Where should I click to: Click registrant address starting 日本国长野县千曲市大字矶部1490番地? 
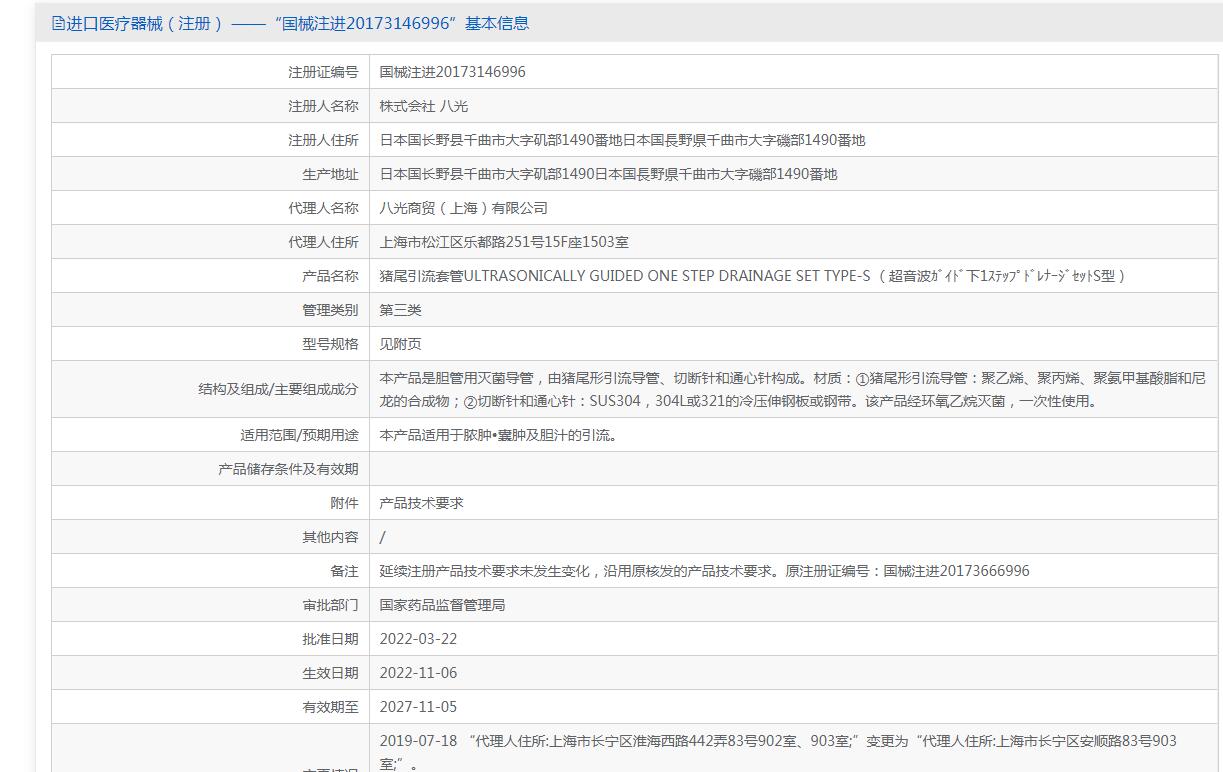(x=622, y=140)
